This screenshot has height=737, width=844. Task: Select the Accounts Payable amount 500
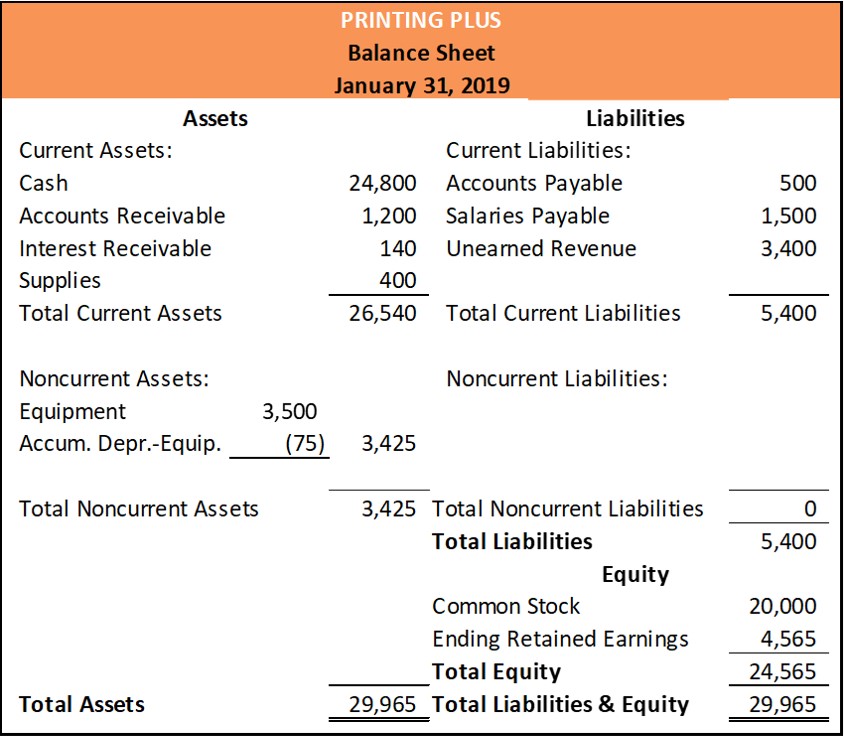tap(798, 183)
